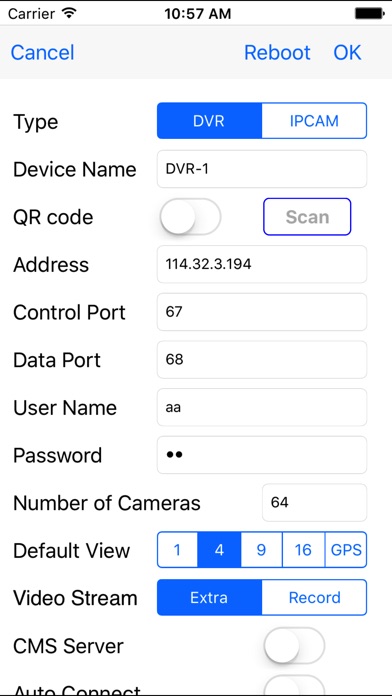Confirm settings with OK
The image size is (392, 696).
[x=348, y=52]
